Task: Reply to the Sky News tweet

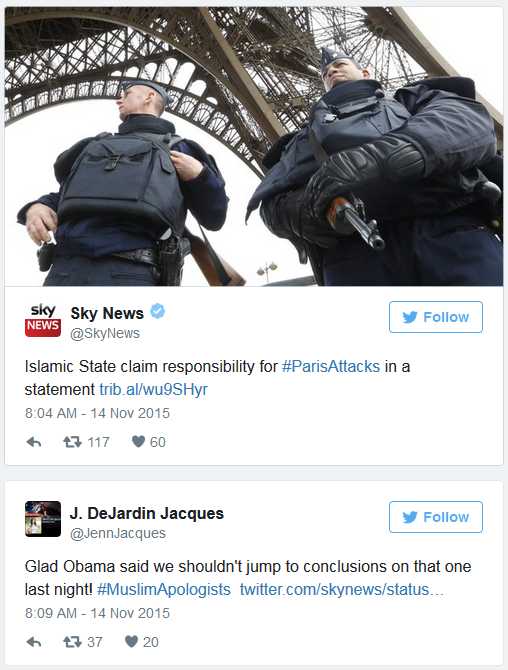Action: (x=34, y=442)
